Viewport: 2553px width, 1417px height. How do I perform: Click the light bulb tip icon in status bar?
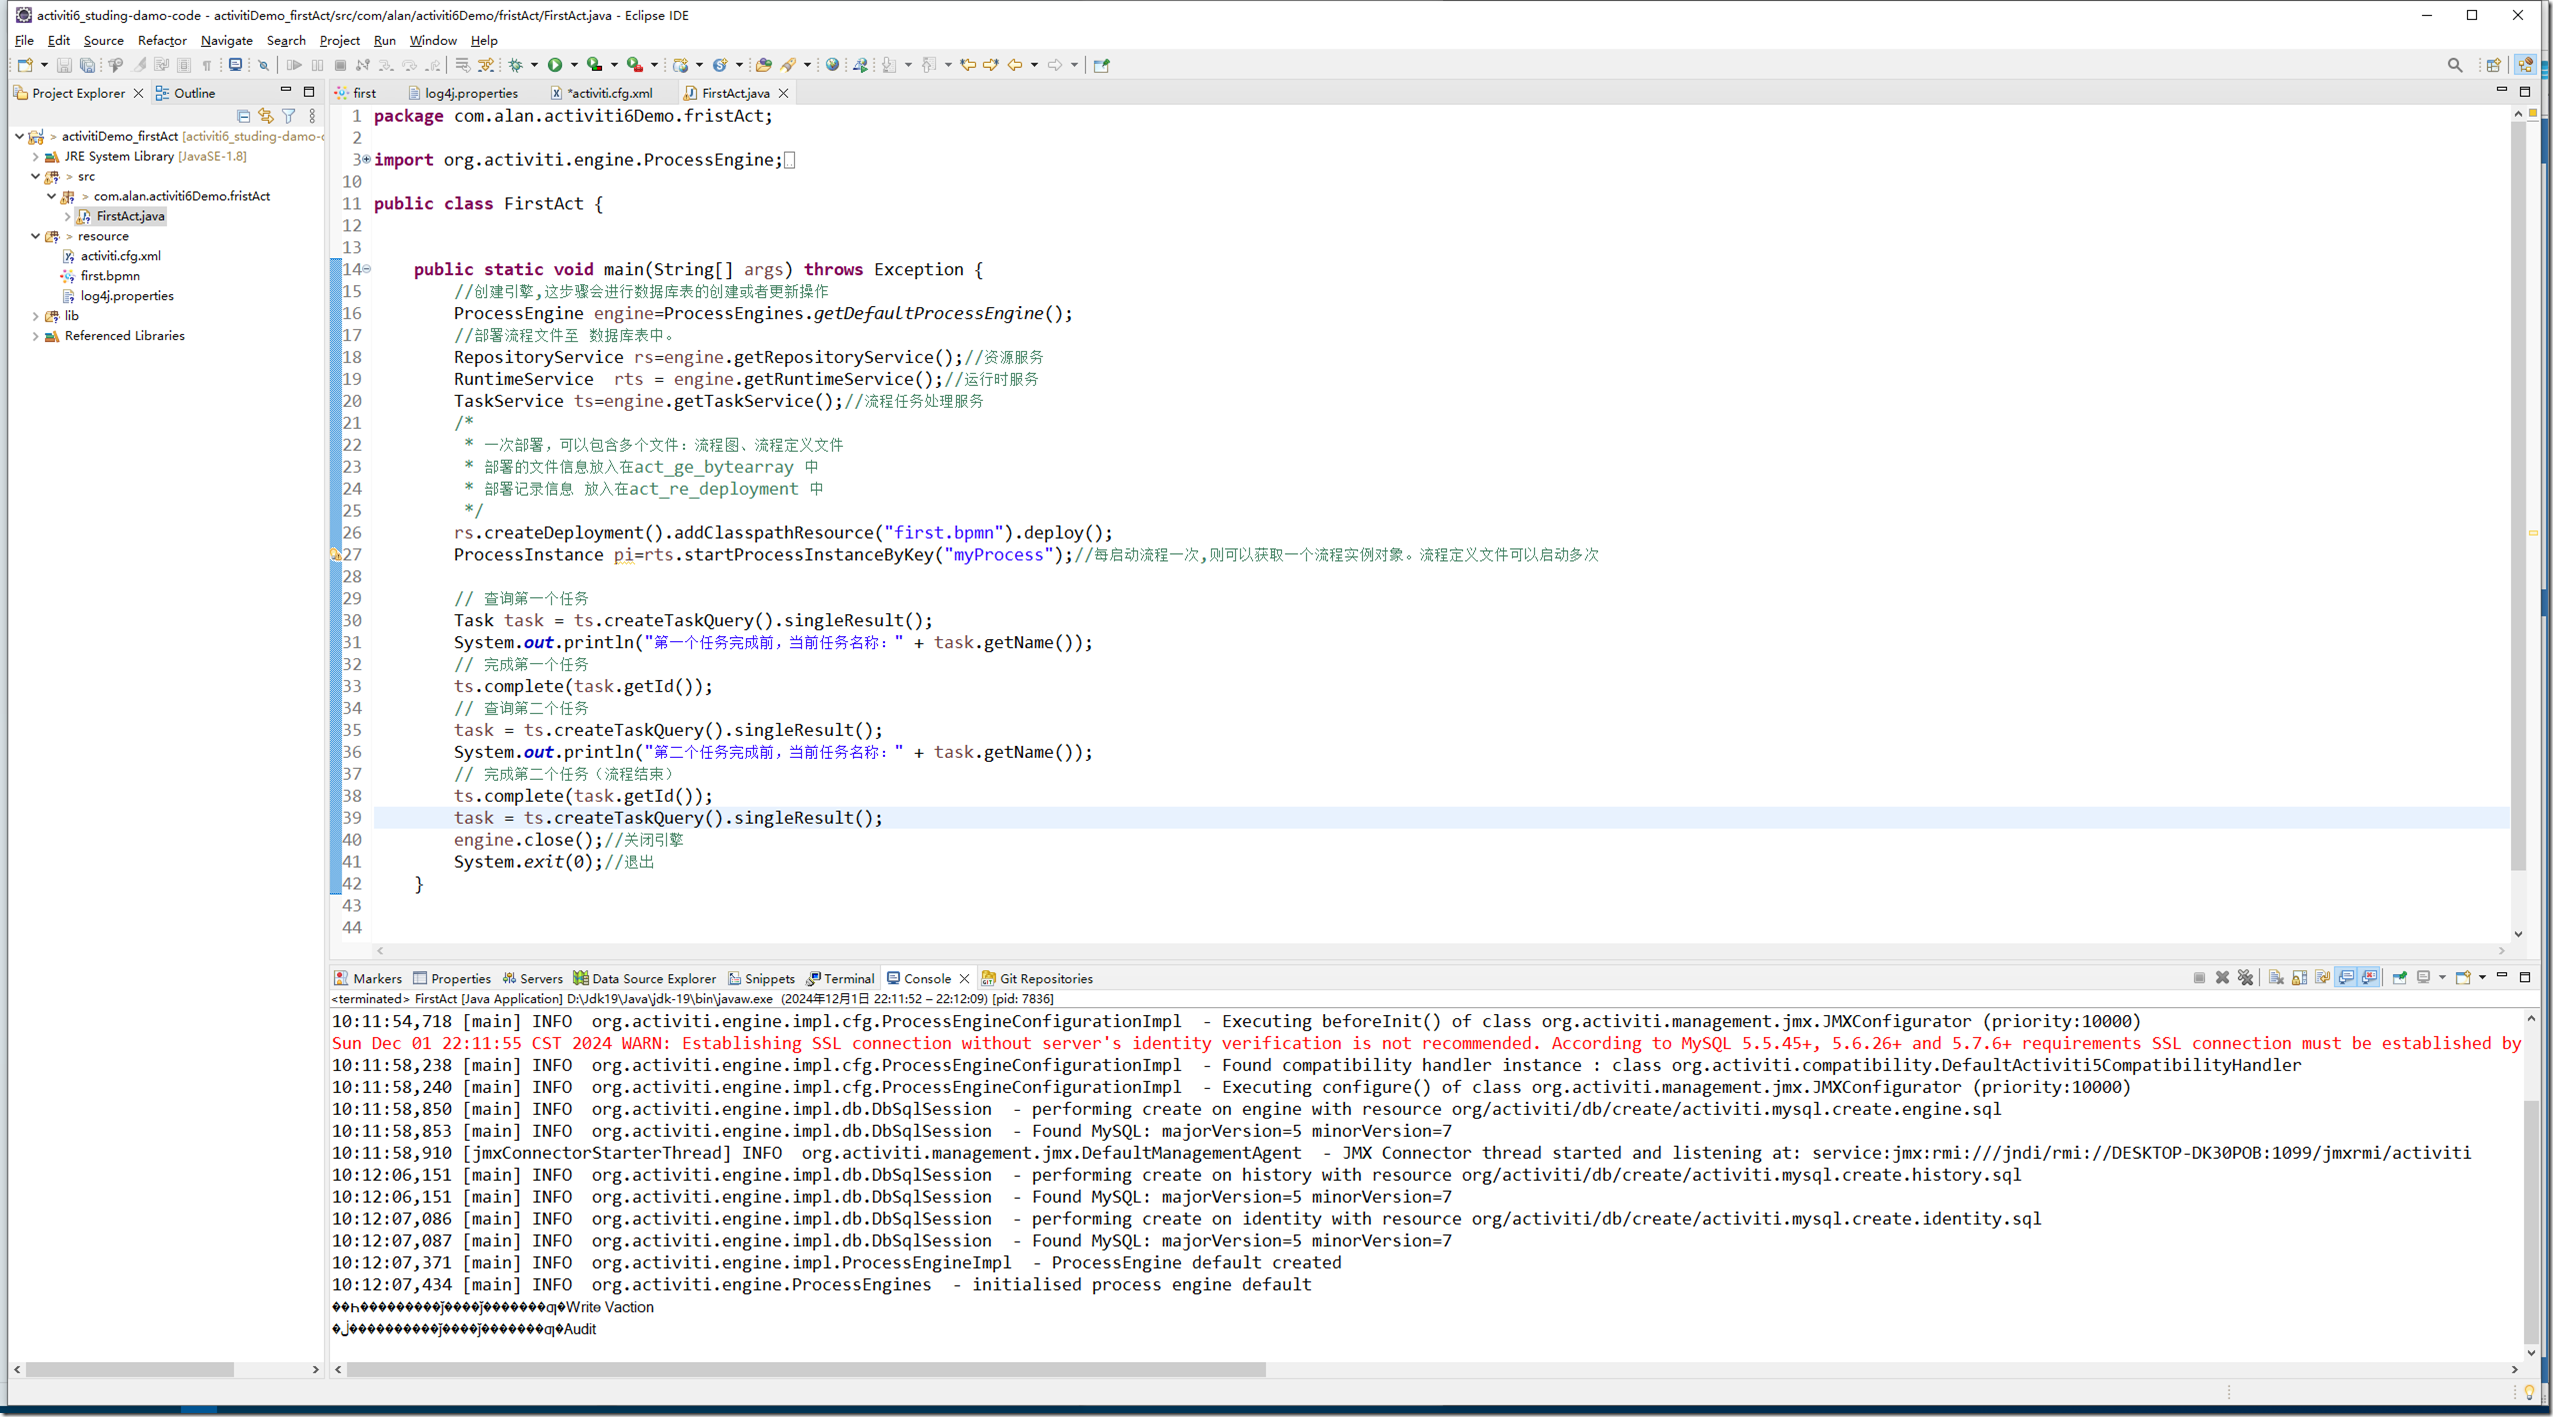coord(2529,1392)
